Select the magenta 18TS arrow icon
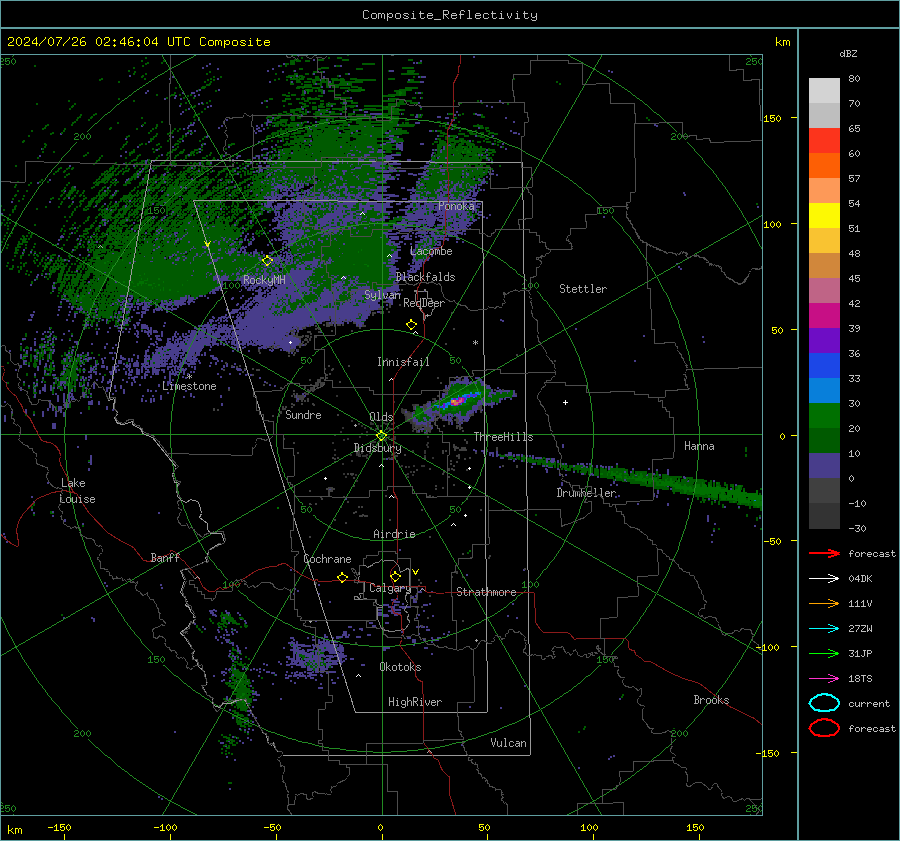This screenshot has width=900, height=841. coord(824,679)
